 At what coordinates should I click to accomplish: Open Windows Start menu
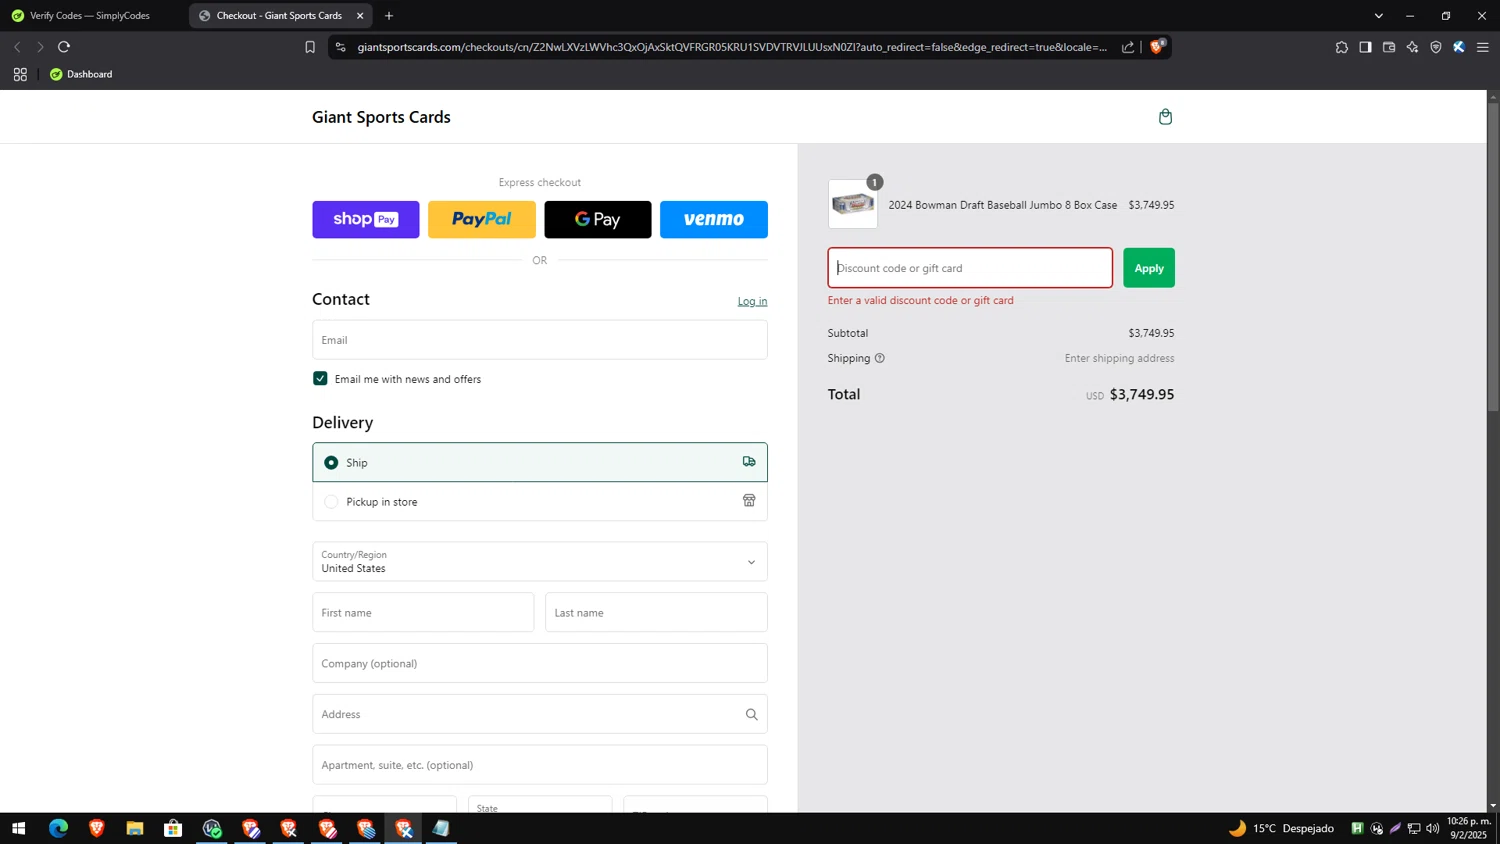pyautogui.click(x=18, y=828)
